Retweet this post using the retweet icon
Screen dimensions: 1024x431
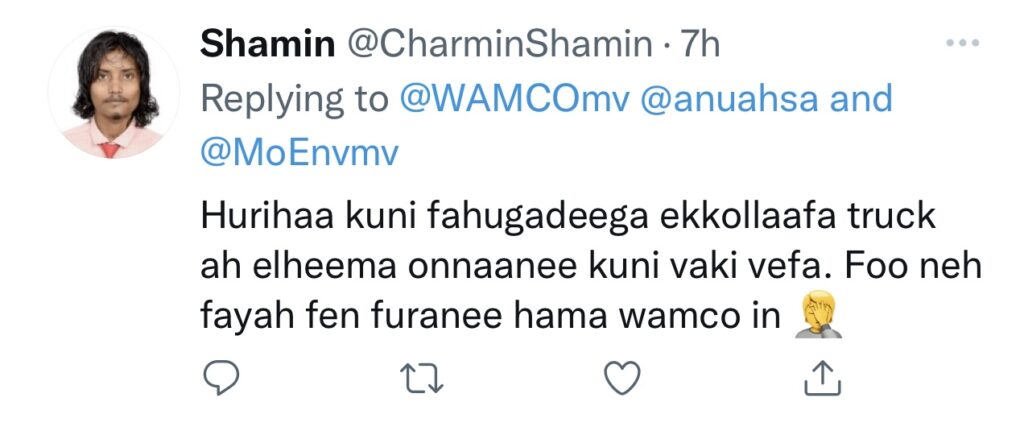click(x=421, y=378)
